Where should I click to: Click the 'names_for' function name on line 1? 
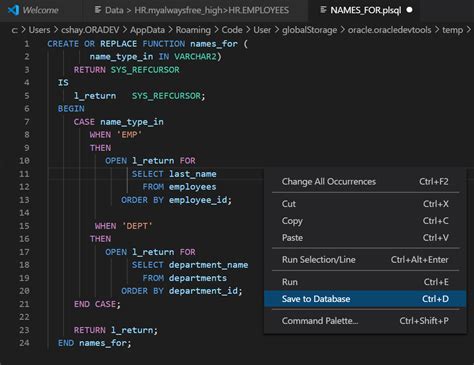coord(214,44)
